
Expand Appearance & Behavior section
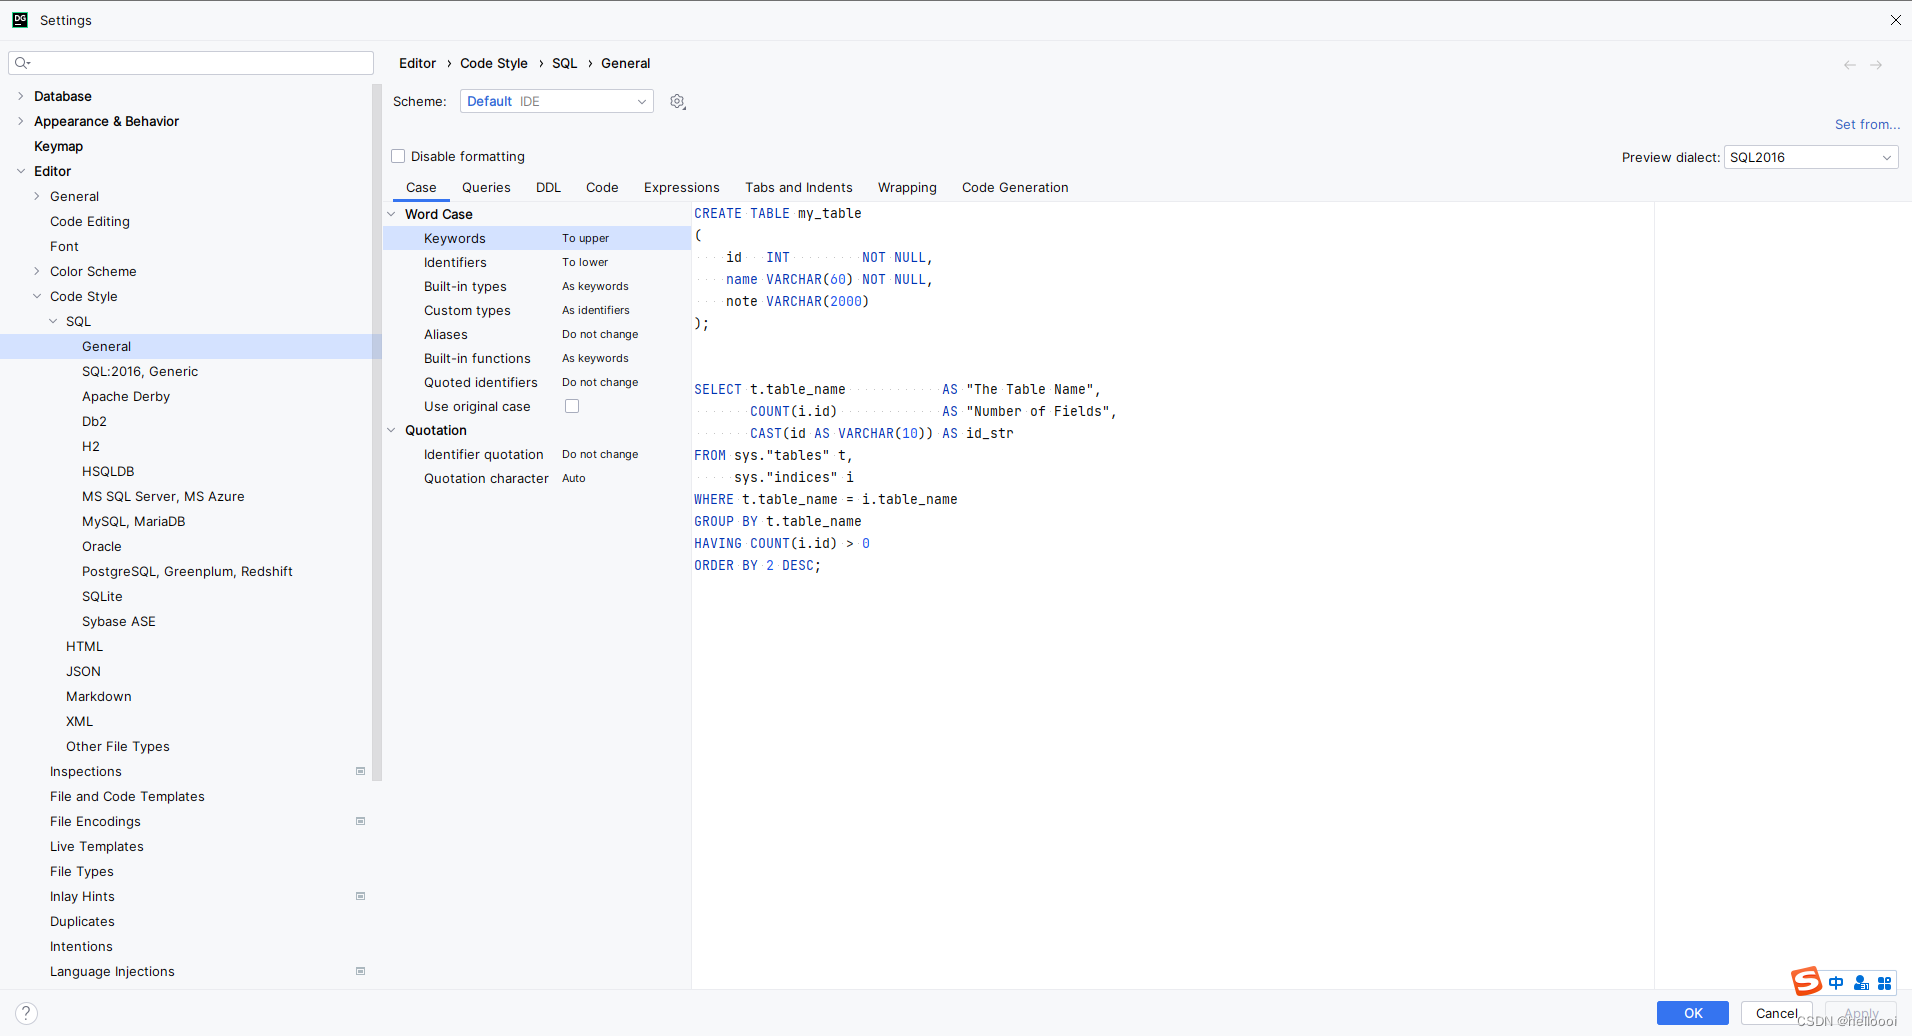21,121
